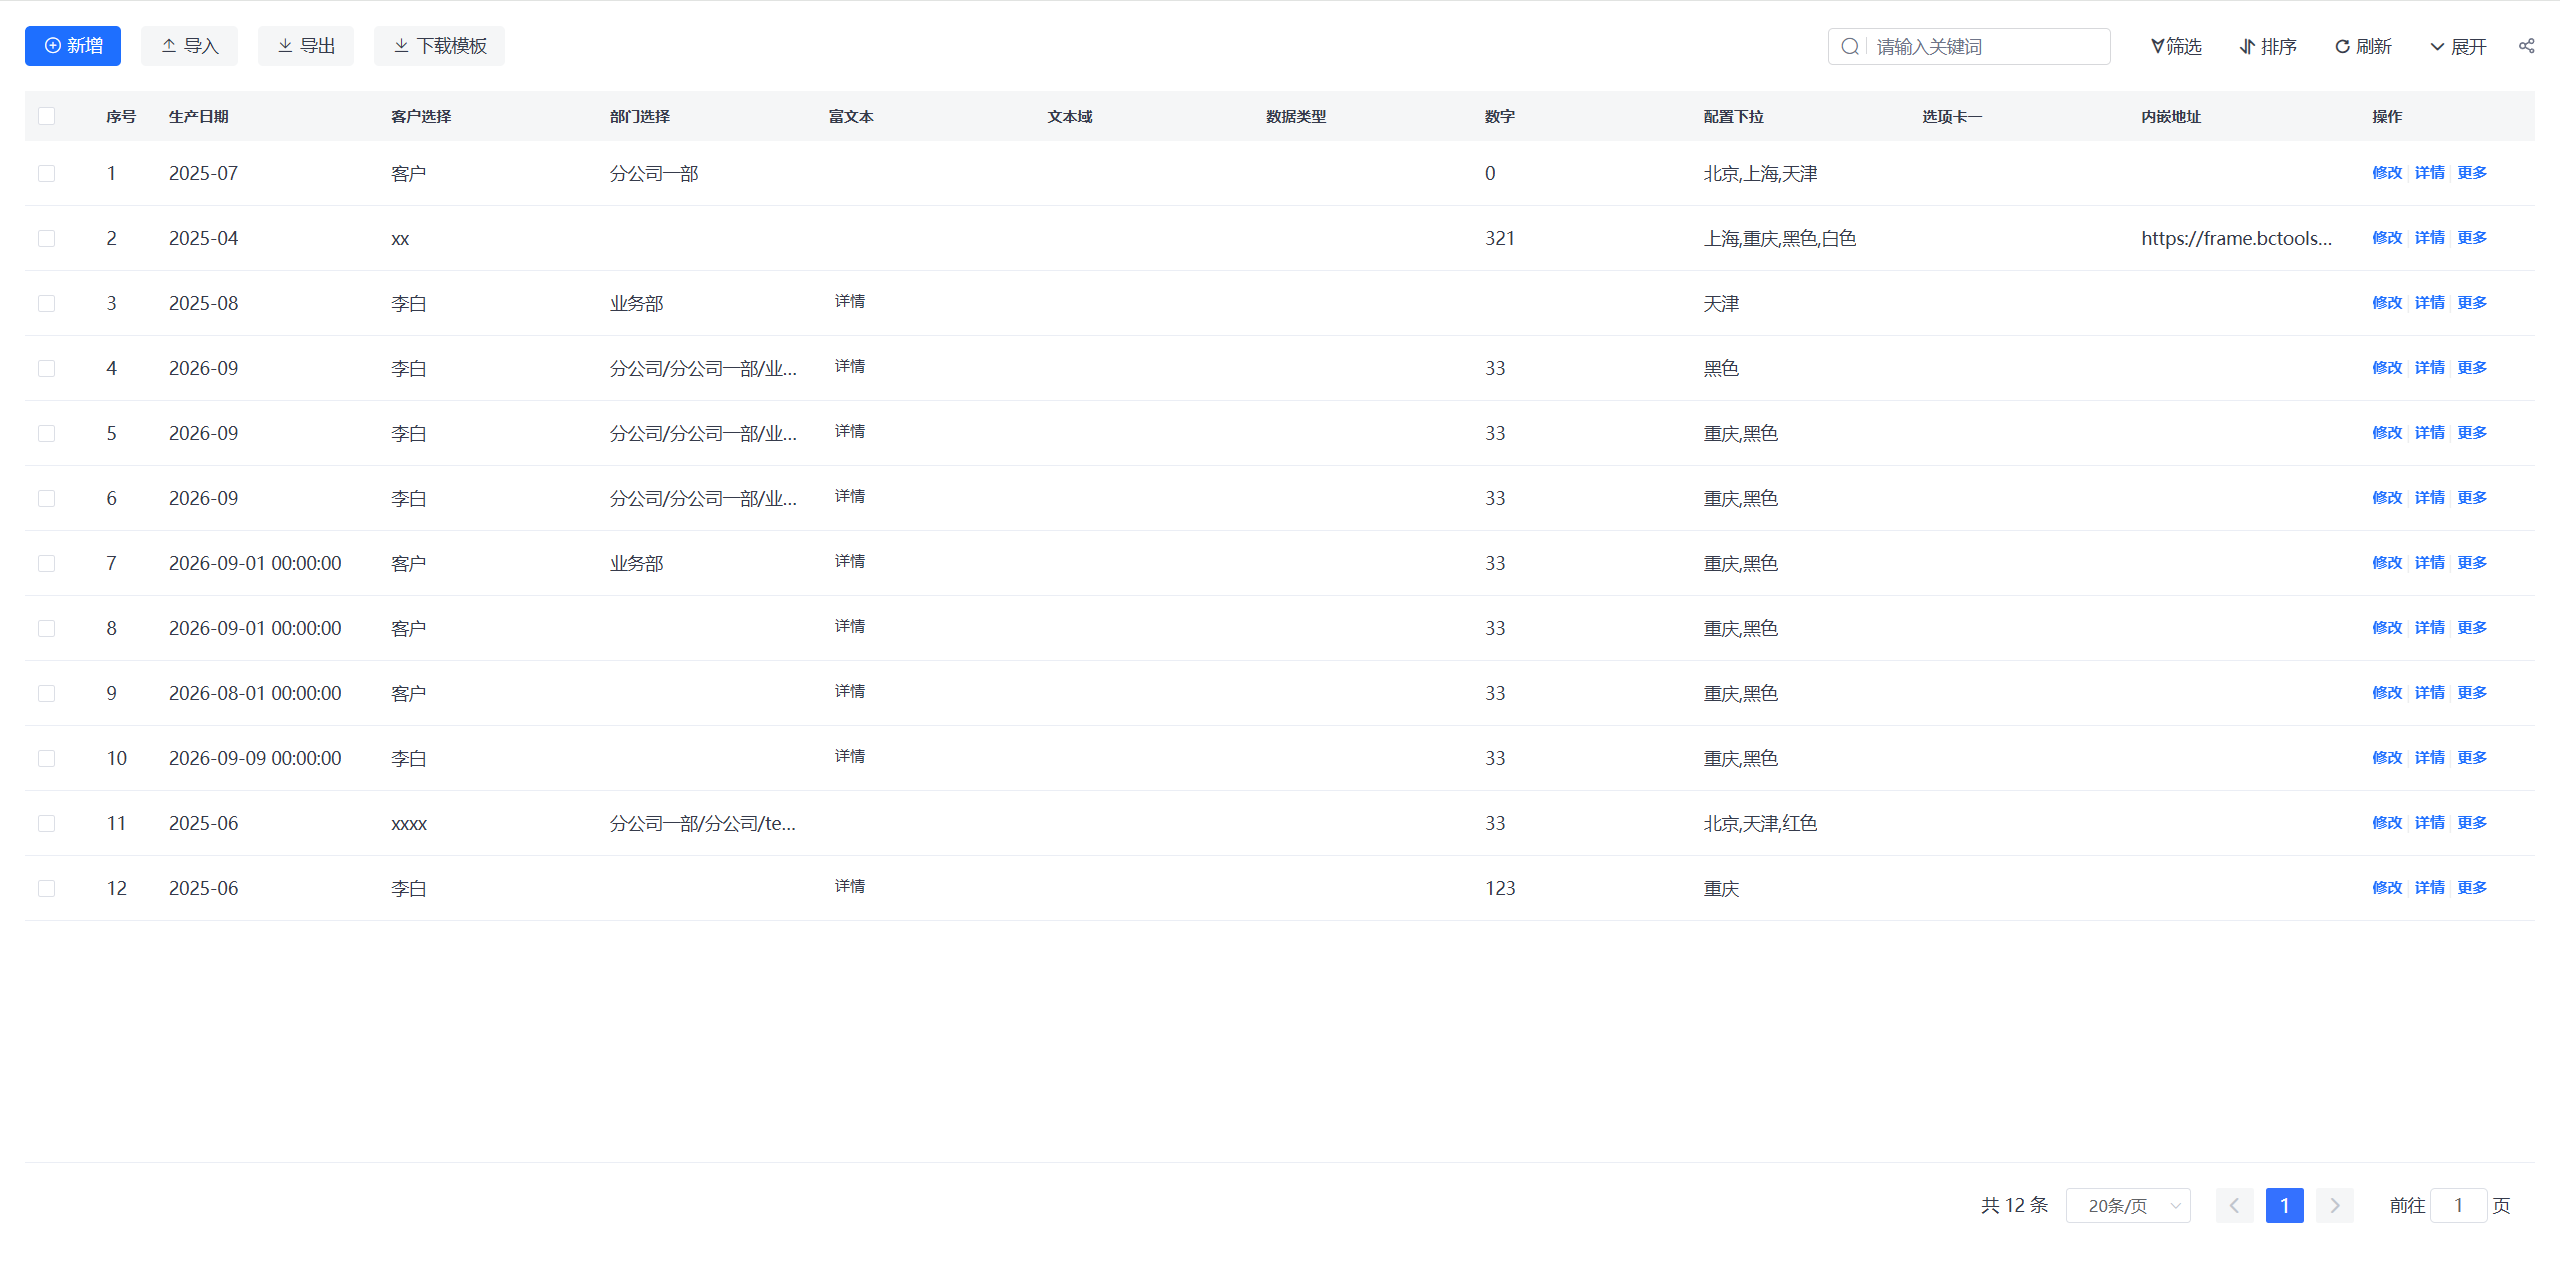Expand the toolbar with 展开

[2458, 47]
